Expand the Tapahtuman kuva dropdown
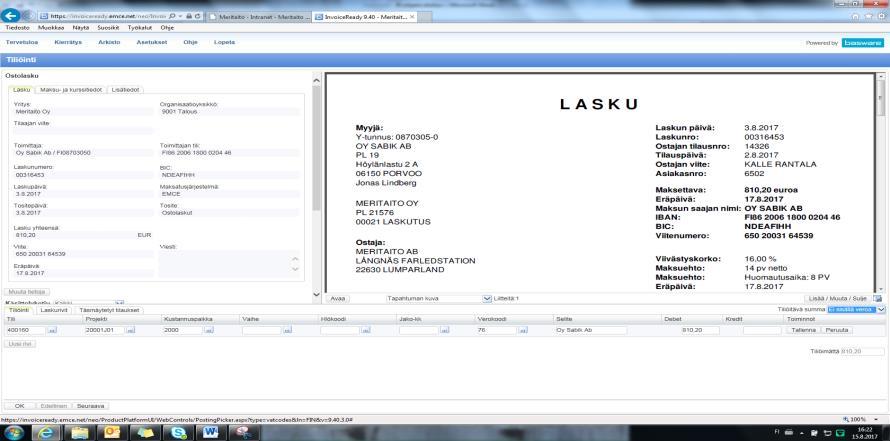 (x=486, y=298)
